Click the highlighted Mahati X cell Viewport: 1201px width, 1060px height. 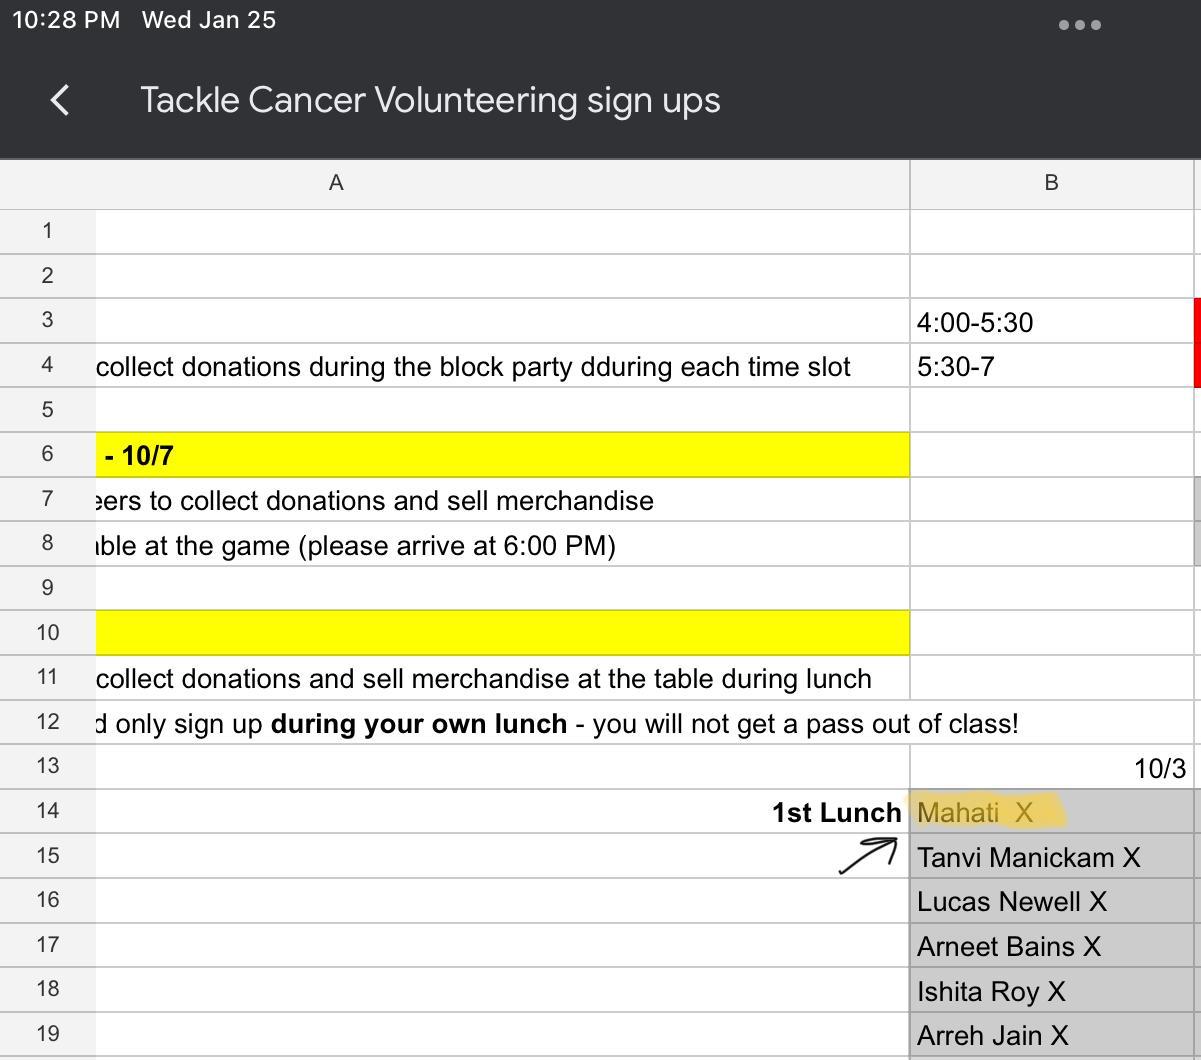1050,812
